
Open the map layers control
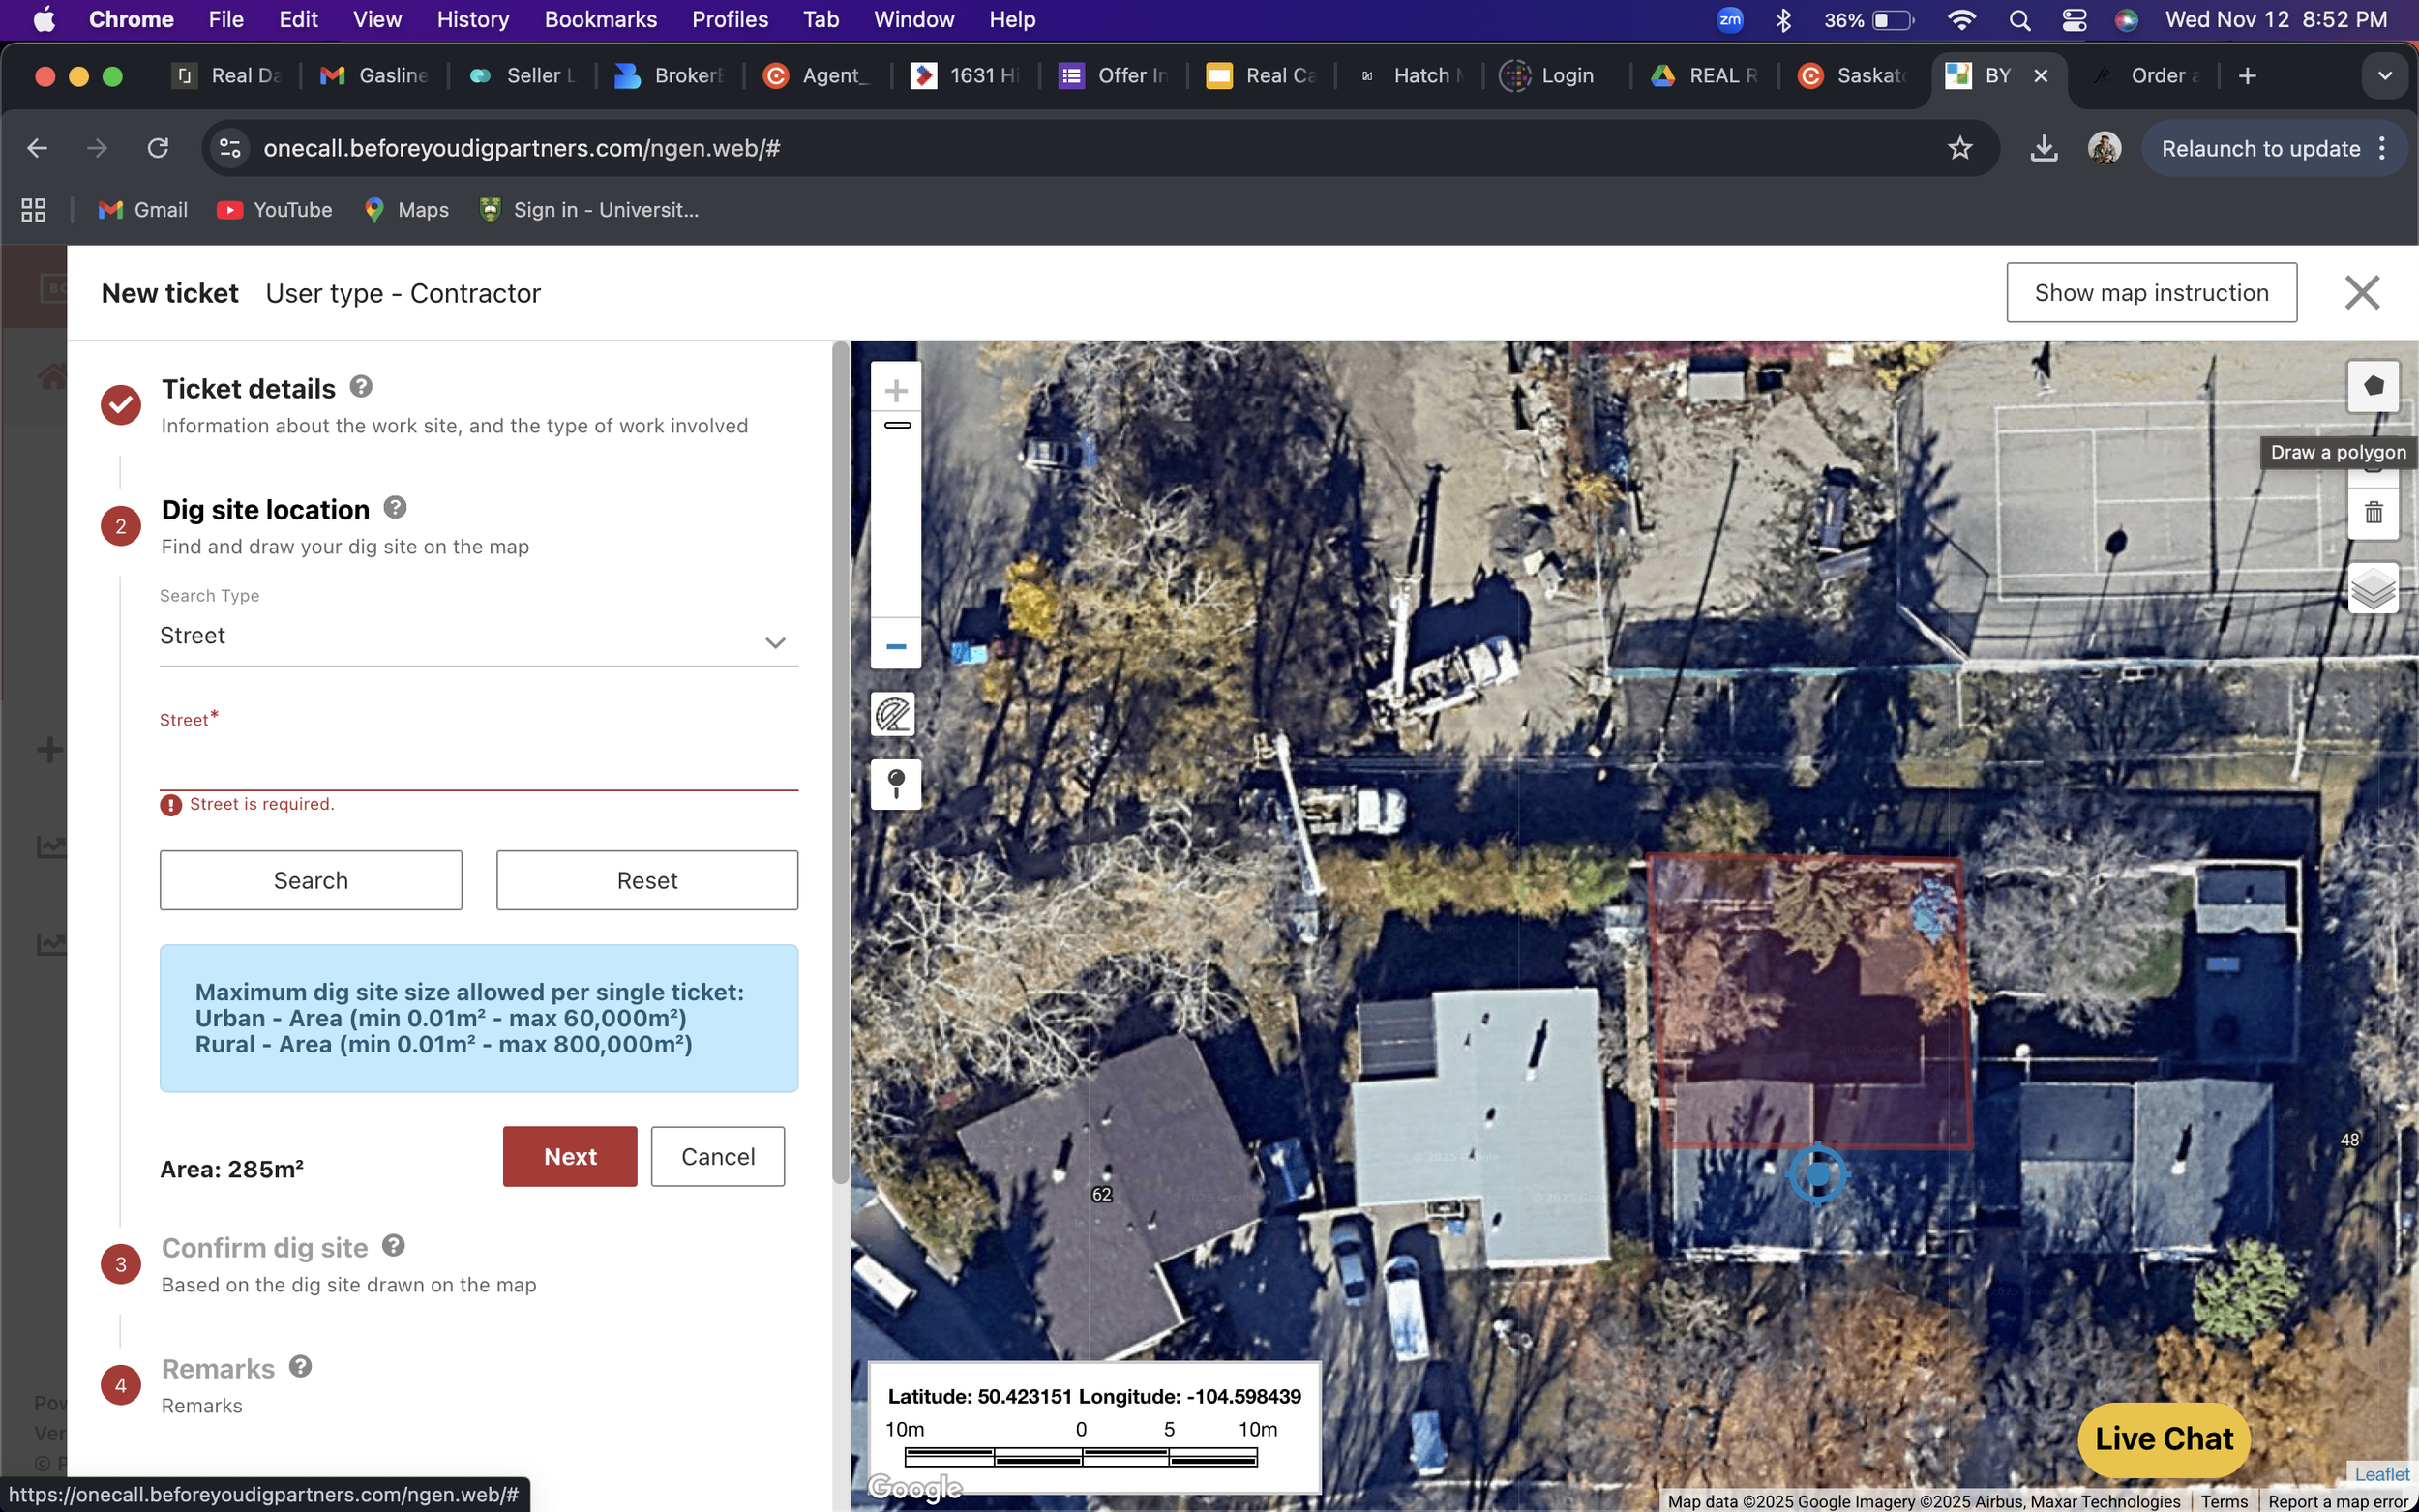(2372, 588)
